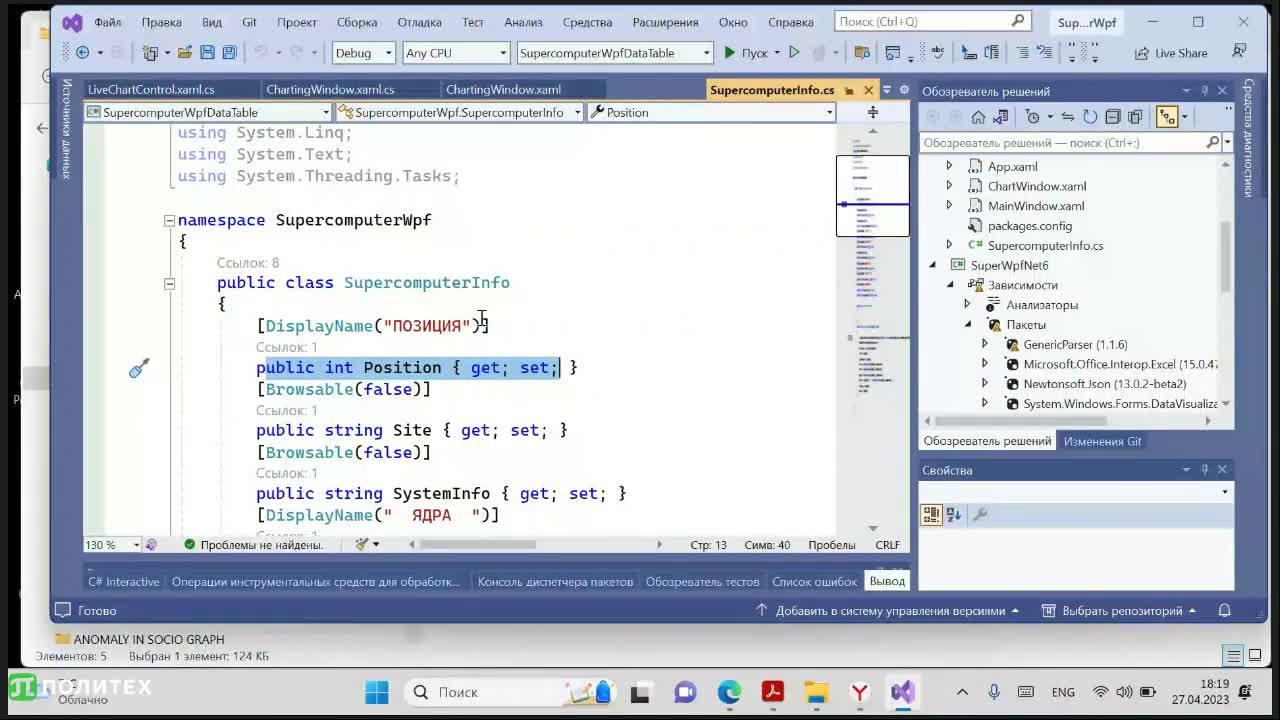Expand the GenericParser (1.1.6) package node
This screenshot has width=1280, height=720.
coord(985,344)
